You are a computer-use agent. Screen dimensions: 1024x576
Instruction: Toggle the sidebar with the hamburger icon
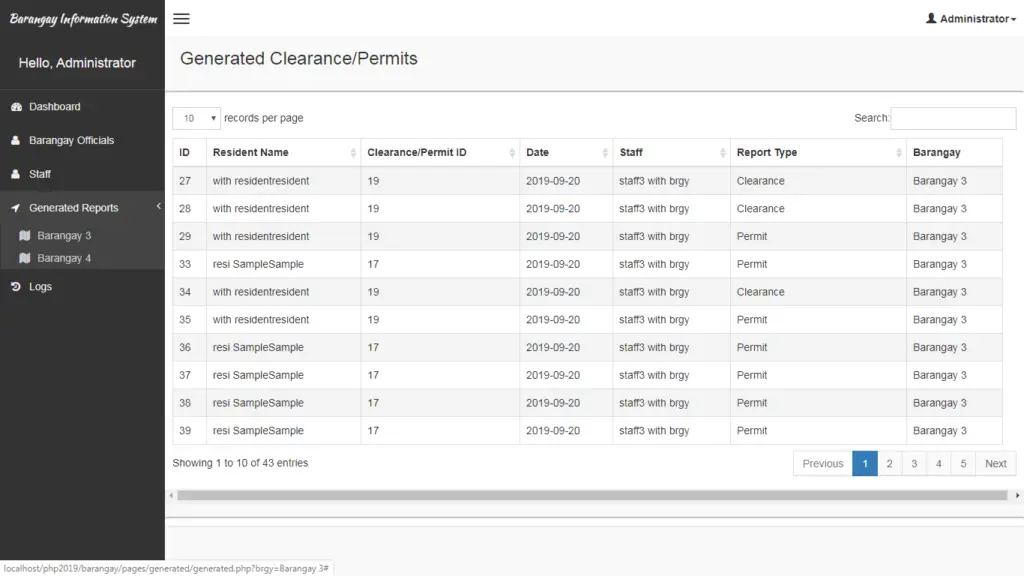181,17
